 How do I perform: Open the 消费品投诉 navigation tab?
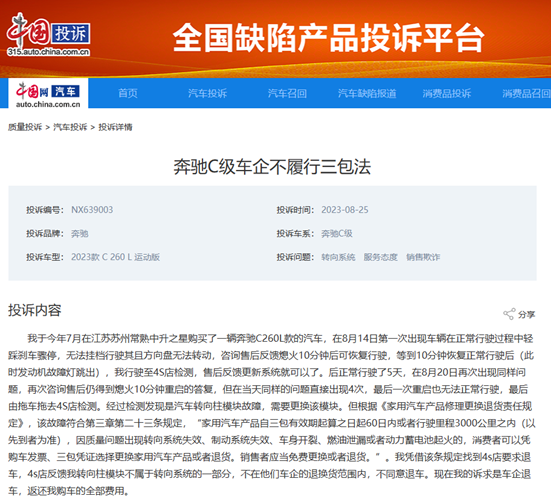[x=447, y=93]
